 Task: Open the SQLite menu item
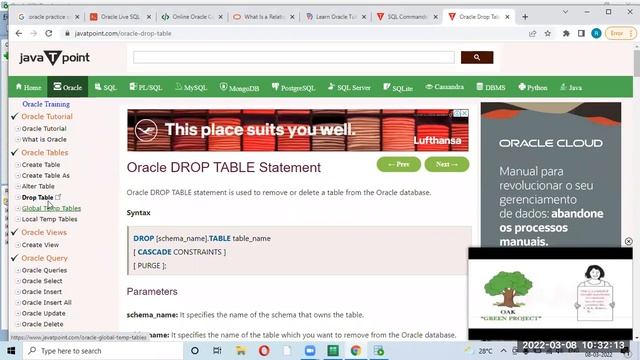[398, 87]
